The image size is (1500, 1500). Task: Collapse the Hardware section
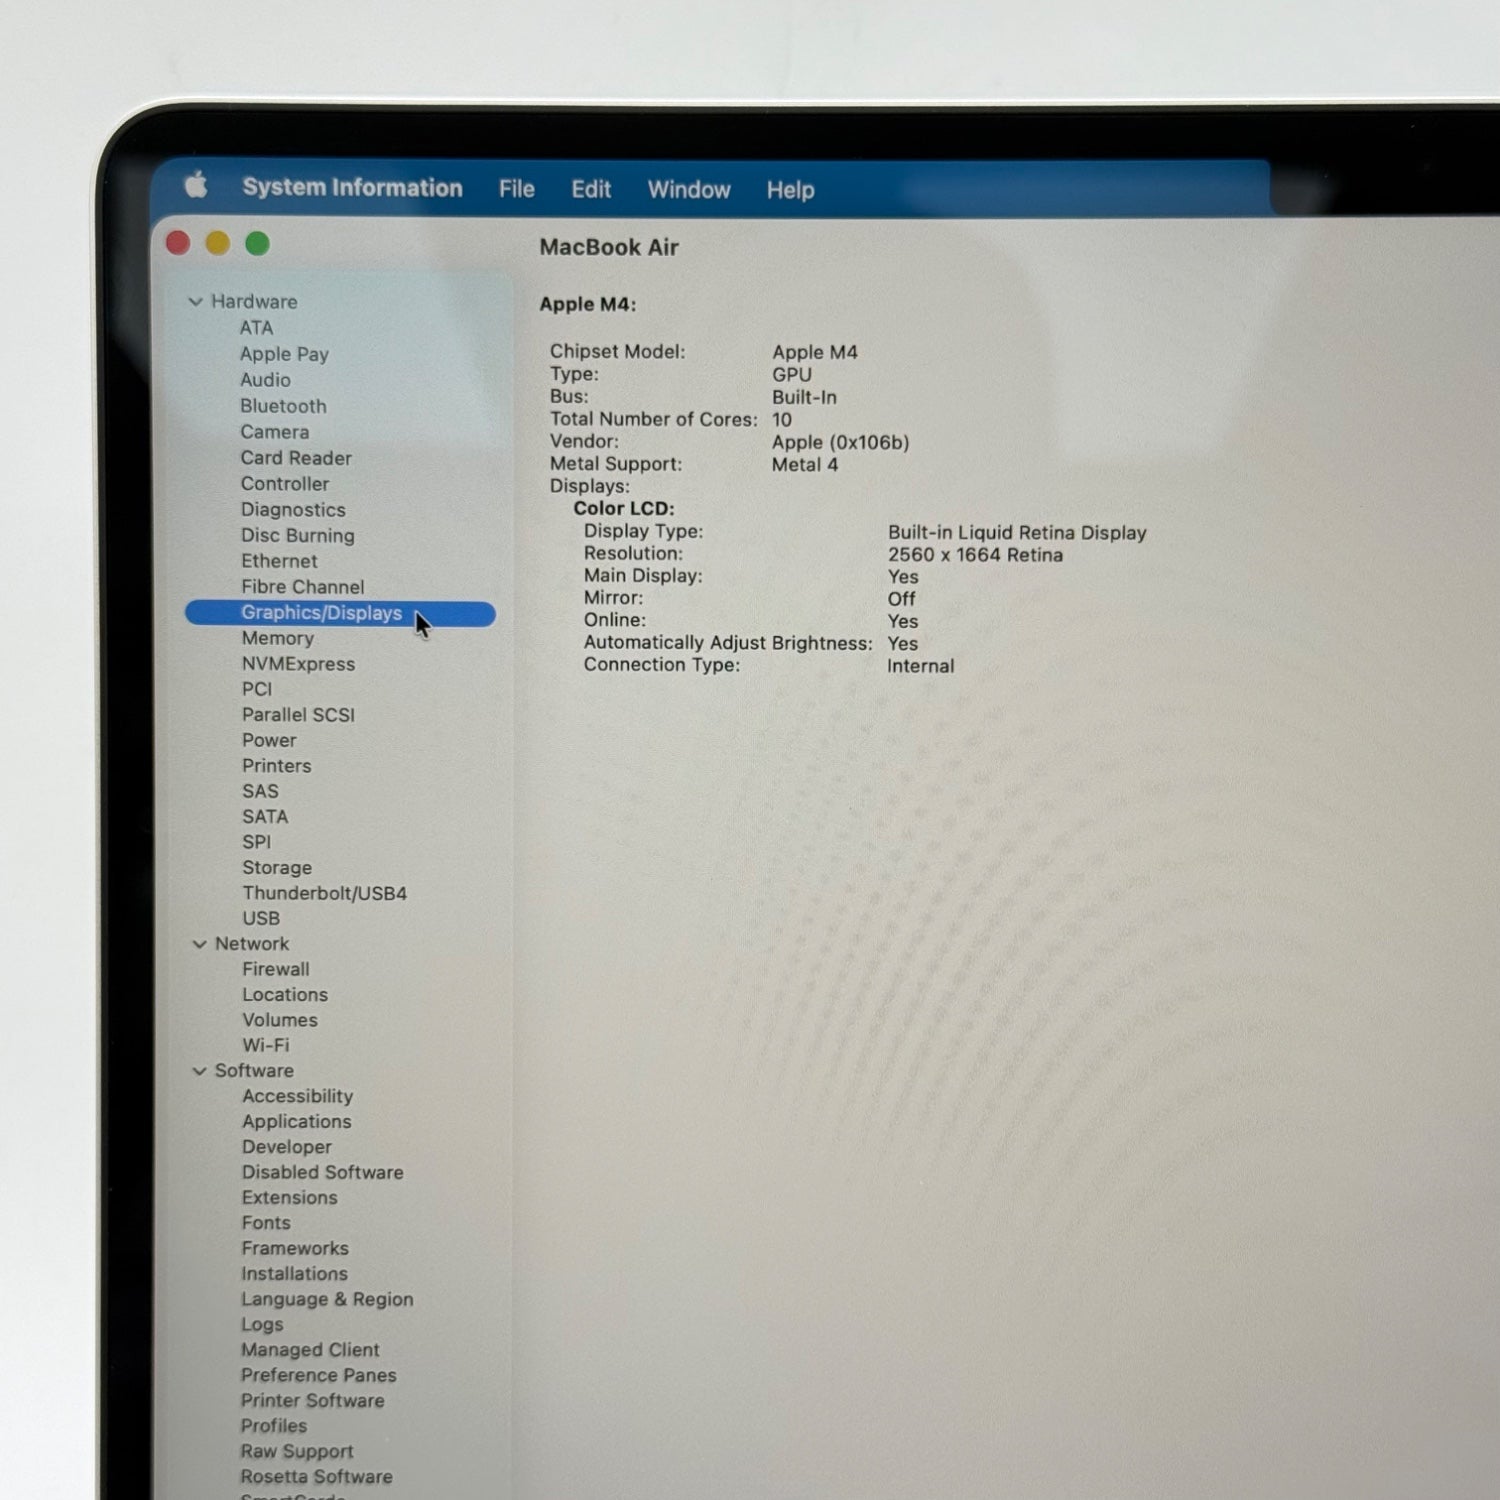point(196,301)
